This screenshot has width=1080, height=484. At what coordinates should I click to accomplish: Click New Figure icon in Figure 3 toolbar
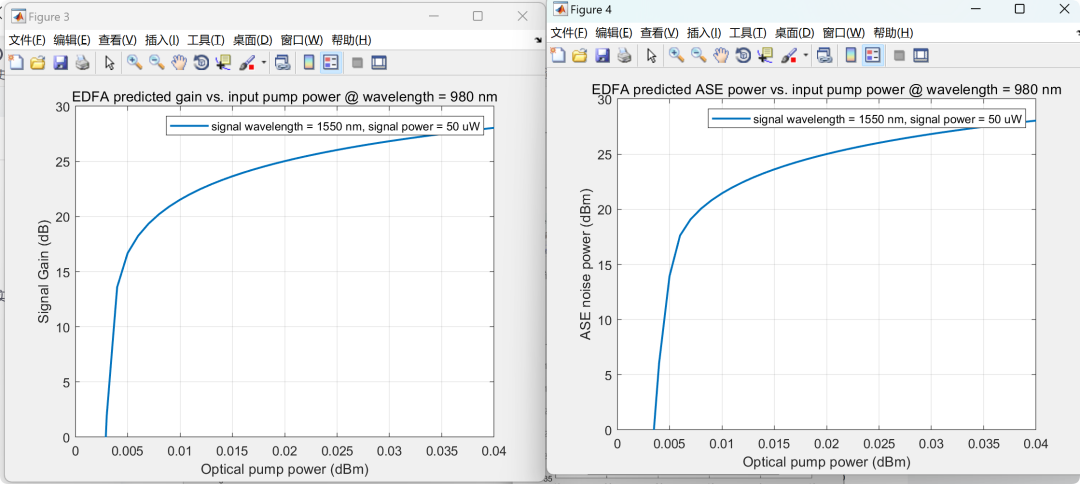(17, 63)
